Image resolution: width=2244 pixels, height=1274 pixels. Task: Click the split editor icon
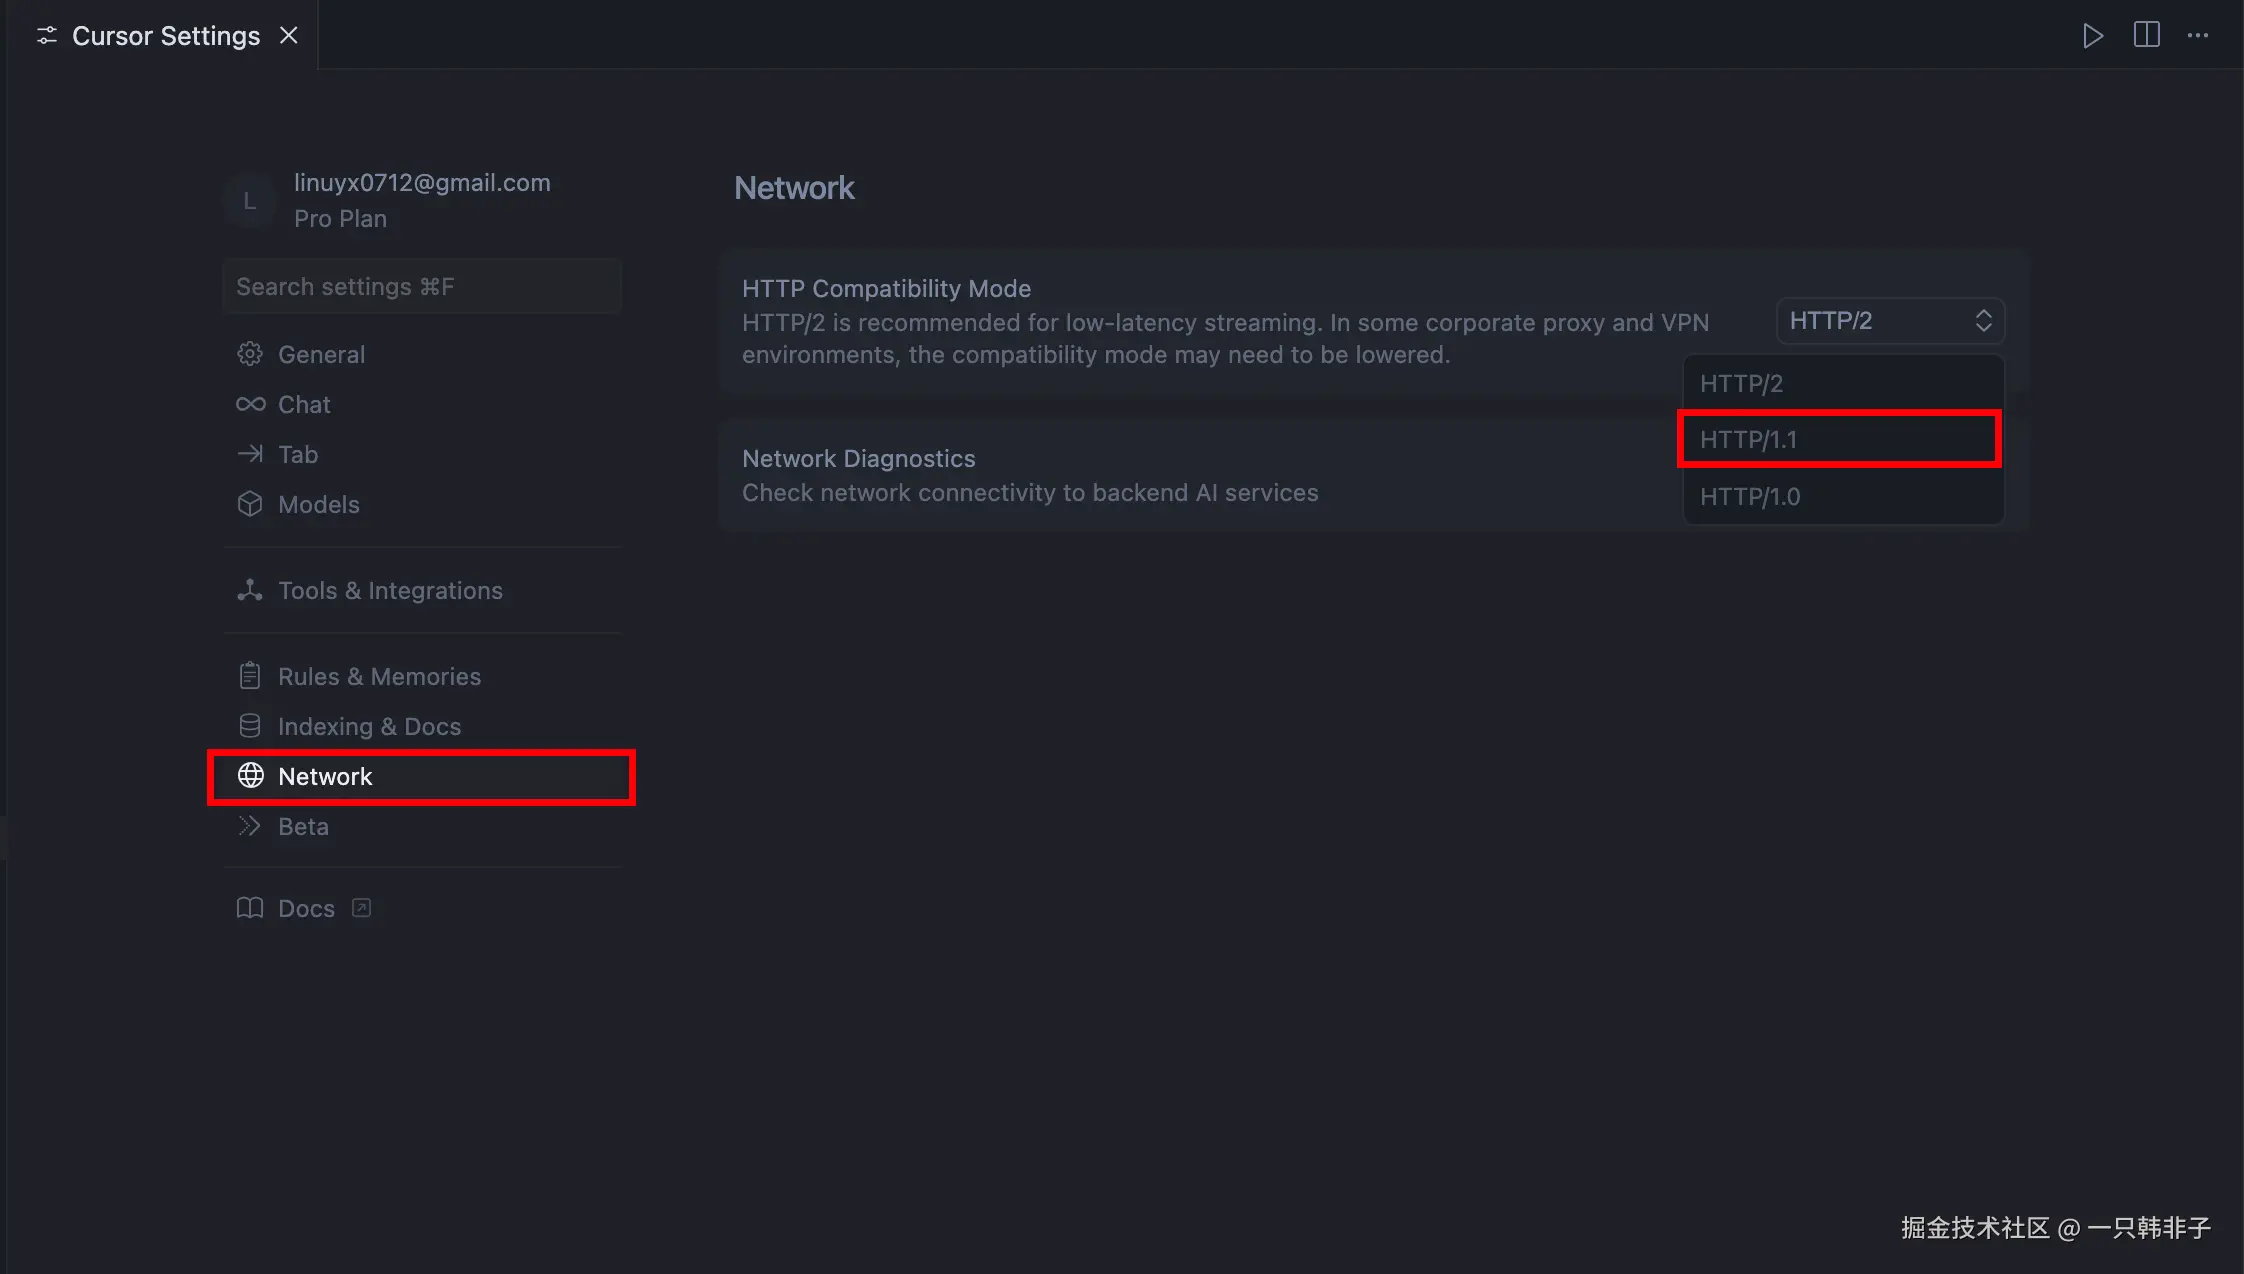click(x=2146, y=35)
